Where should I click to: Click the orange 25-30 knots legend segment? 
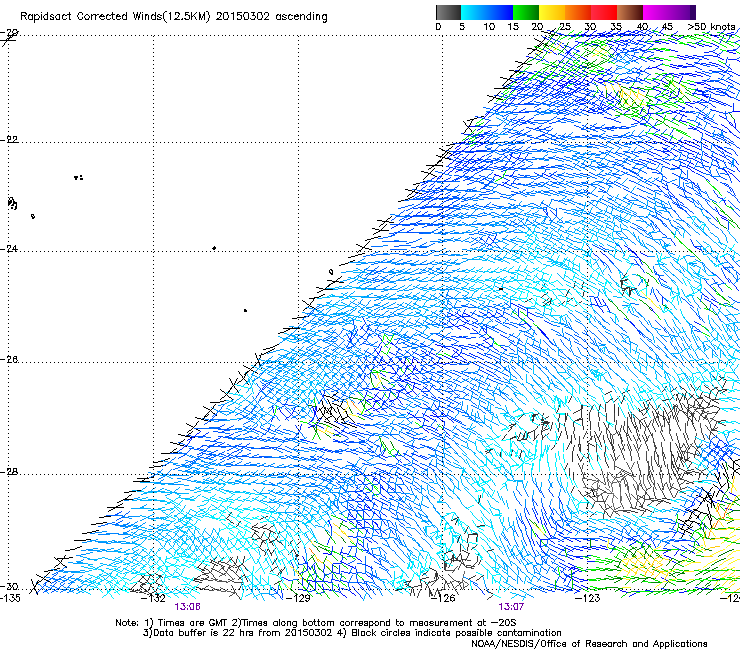pos(578,12)
